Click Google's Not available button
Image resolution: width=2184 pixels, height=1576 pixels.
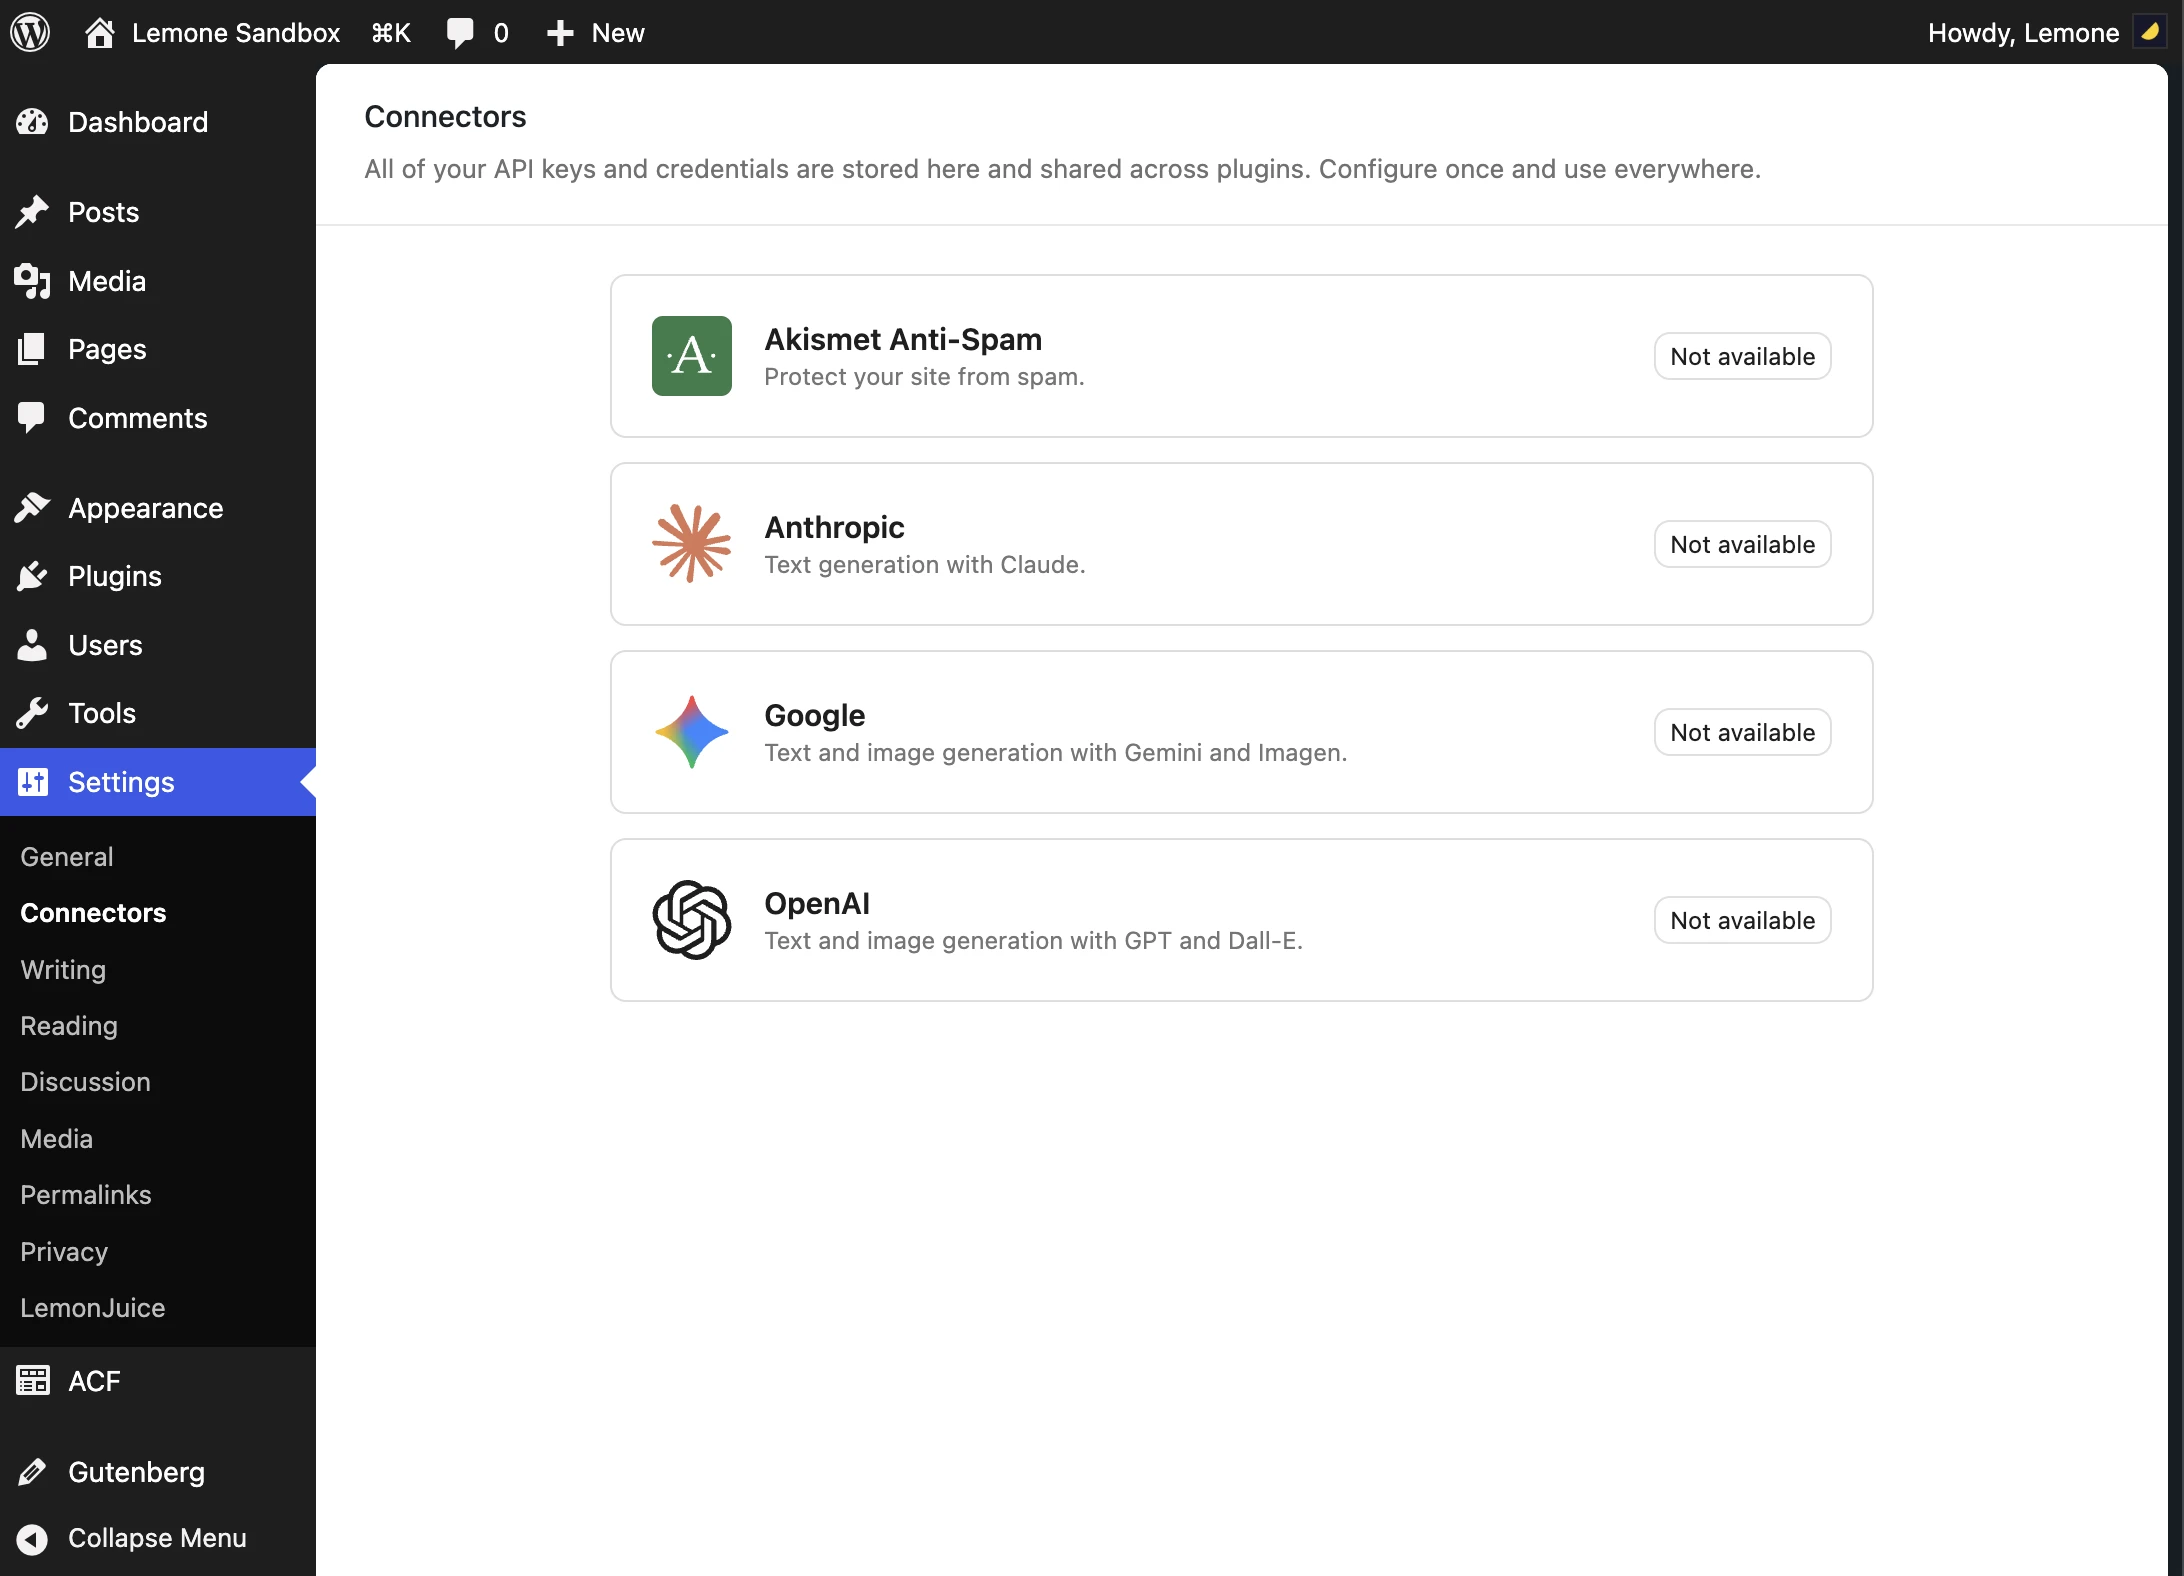(1742, 732)
